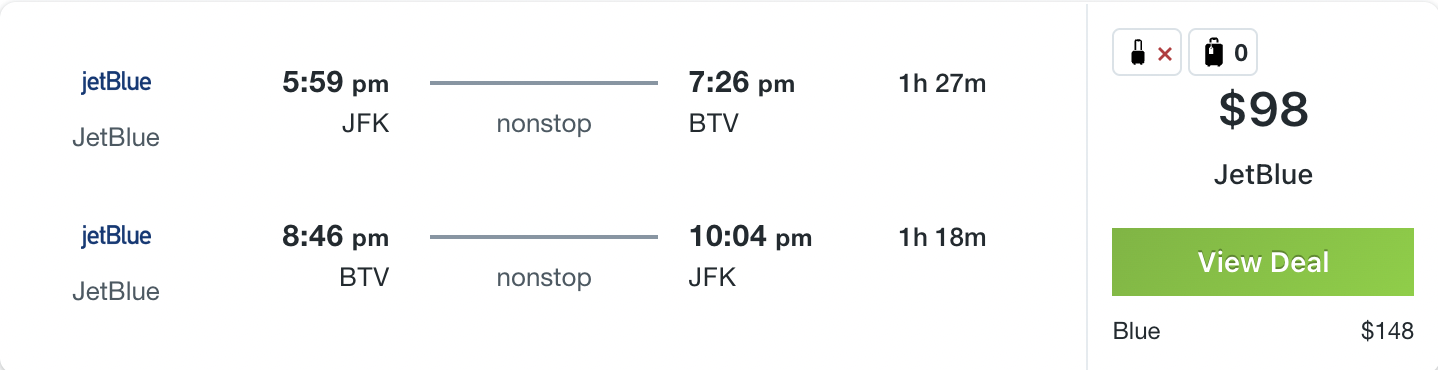Screen dimensions: 1438x370
Task: Click the return flight nonstop label
Action: click(544, 277)
